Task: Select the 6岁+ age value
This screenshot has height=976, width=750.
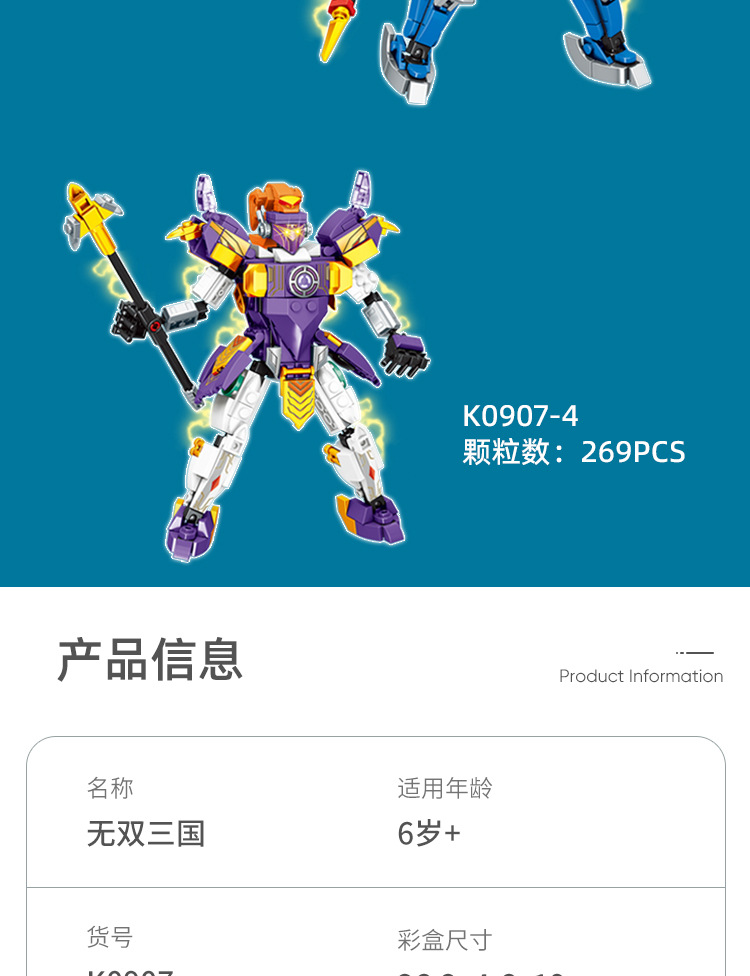Action: point(429,833)
